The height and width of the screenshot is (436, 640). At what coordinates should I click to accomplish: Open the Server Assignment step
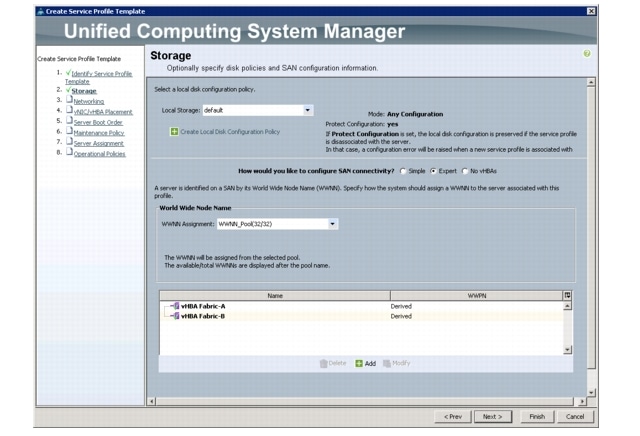98,144
